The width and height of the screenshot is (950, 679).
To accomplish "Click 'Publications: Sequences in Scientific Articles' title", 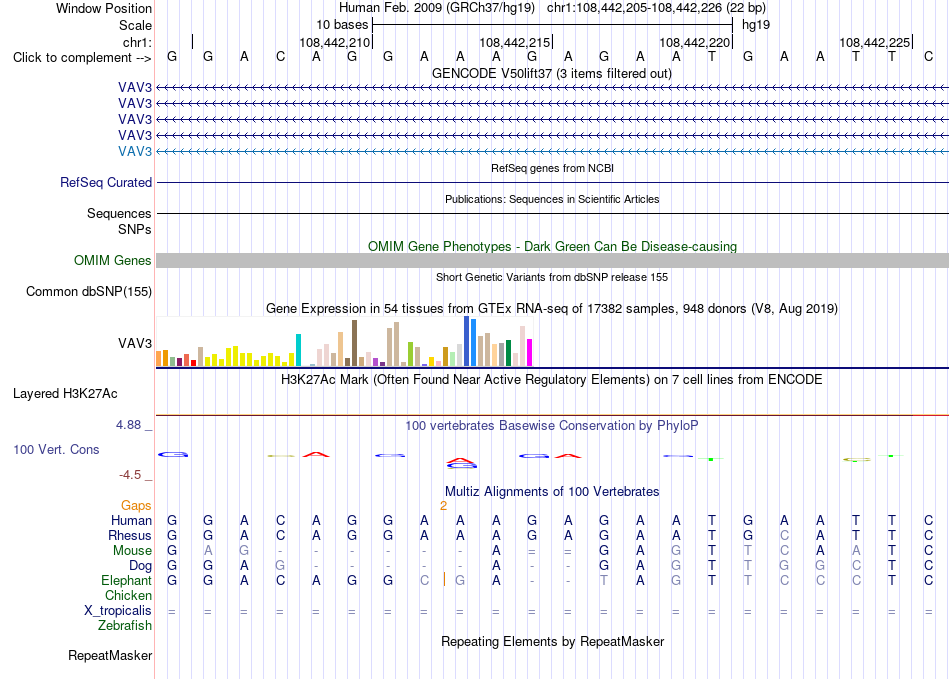I will (552, 199).
